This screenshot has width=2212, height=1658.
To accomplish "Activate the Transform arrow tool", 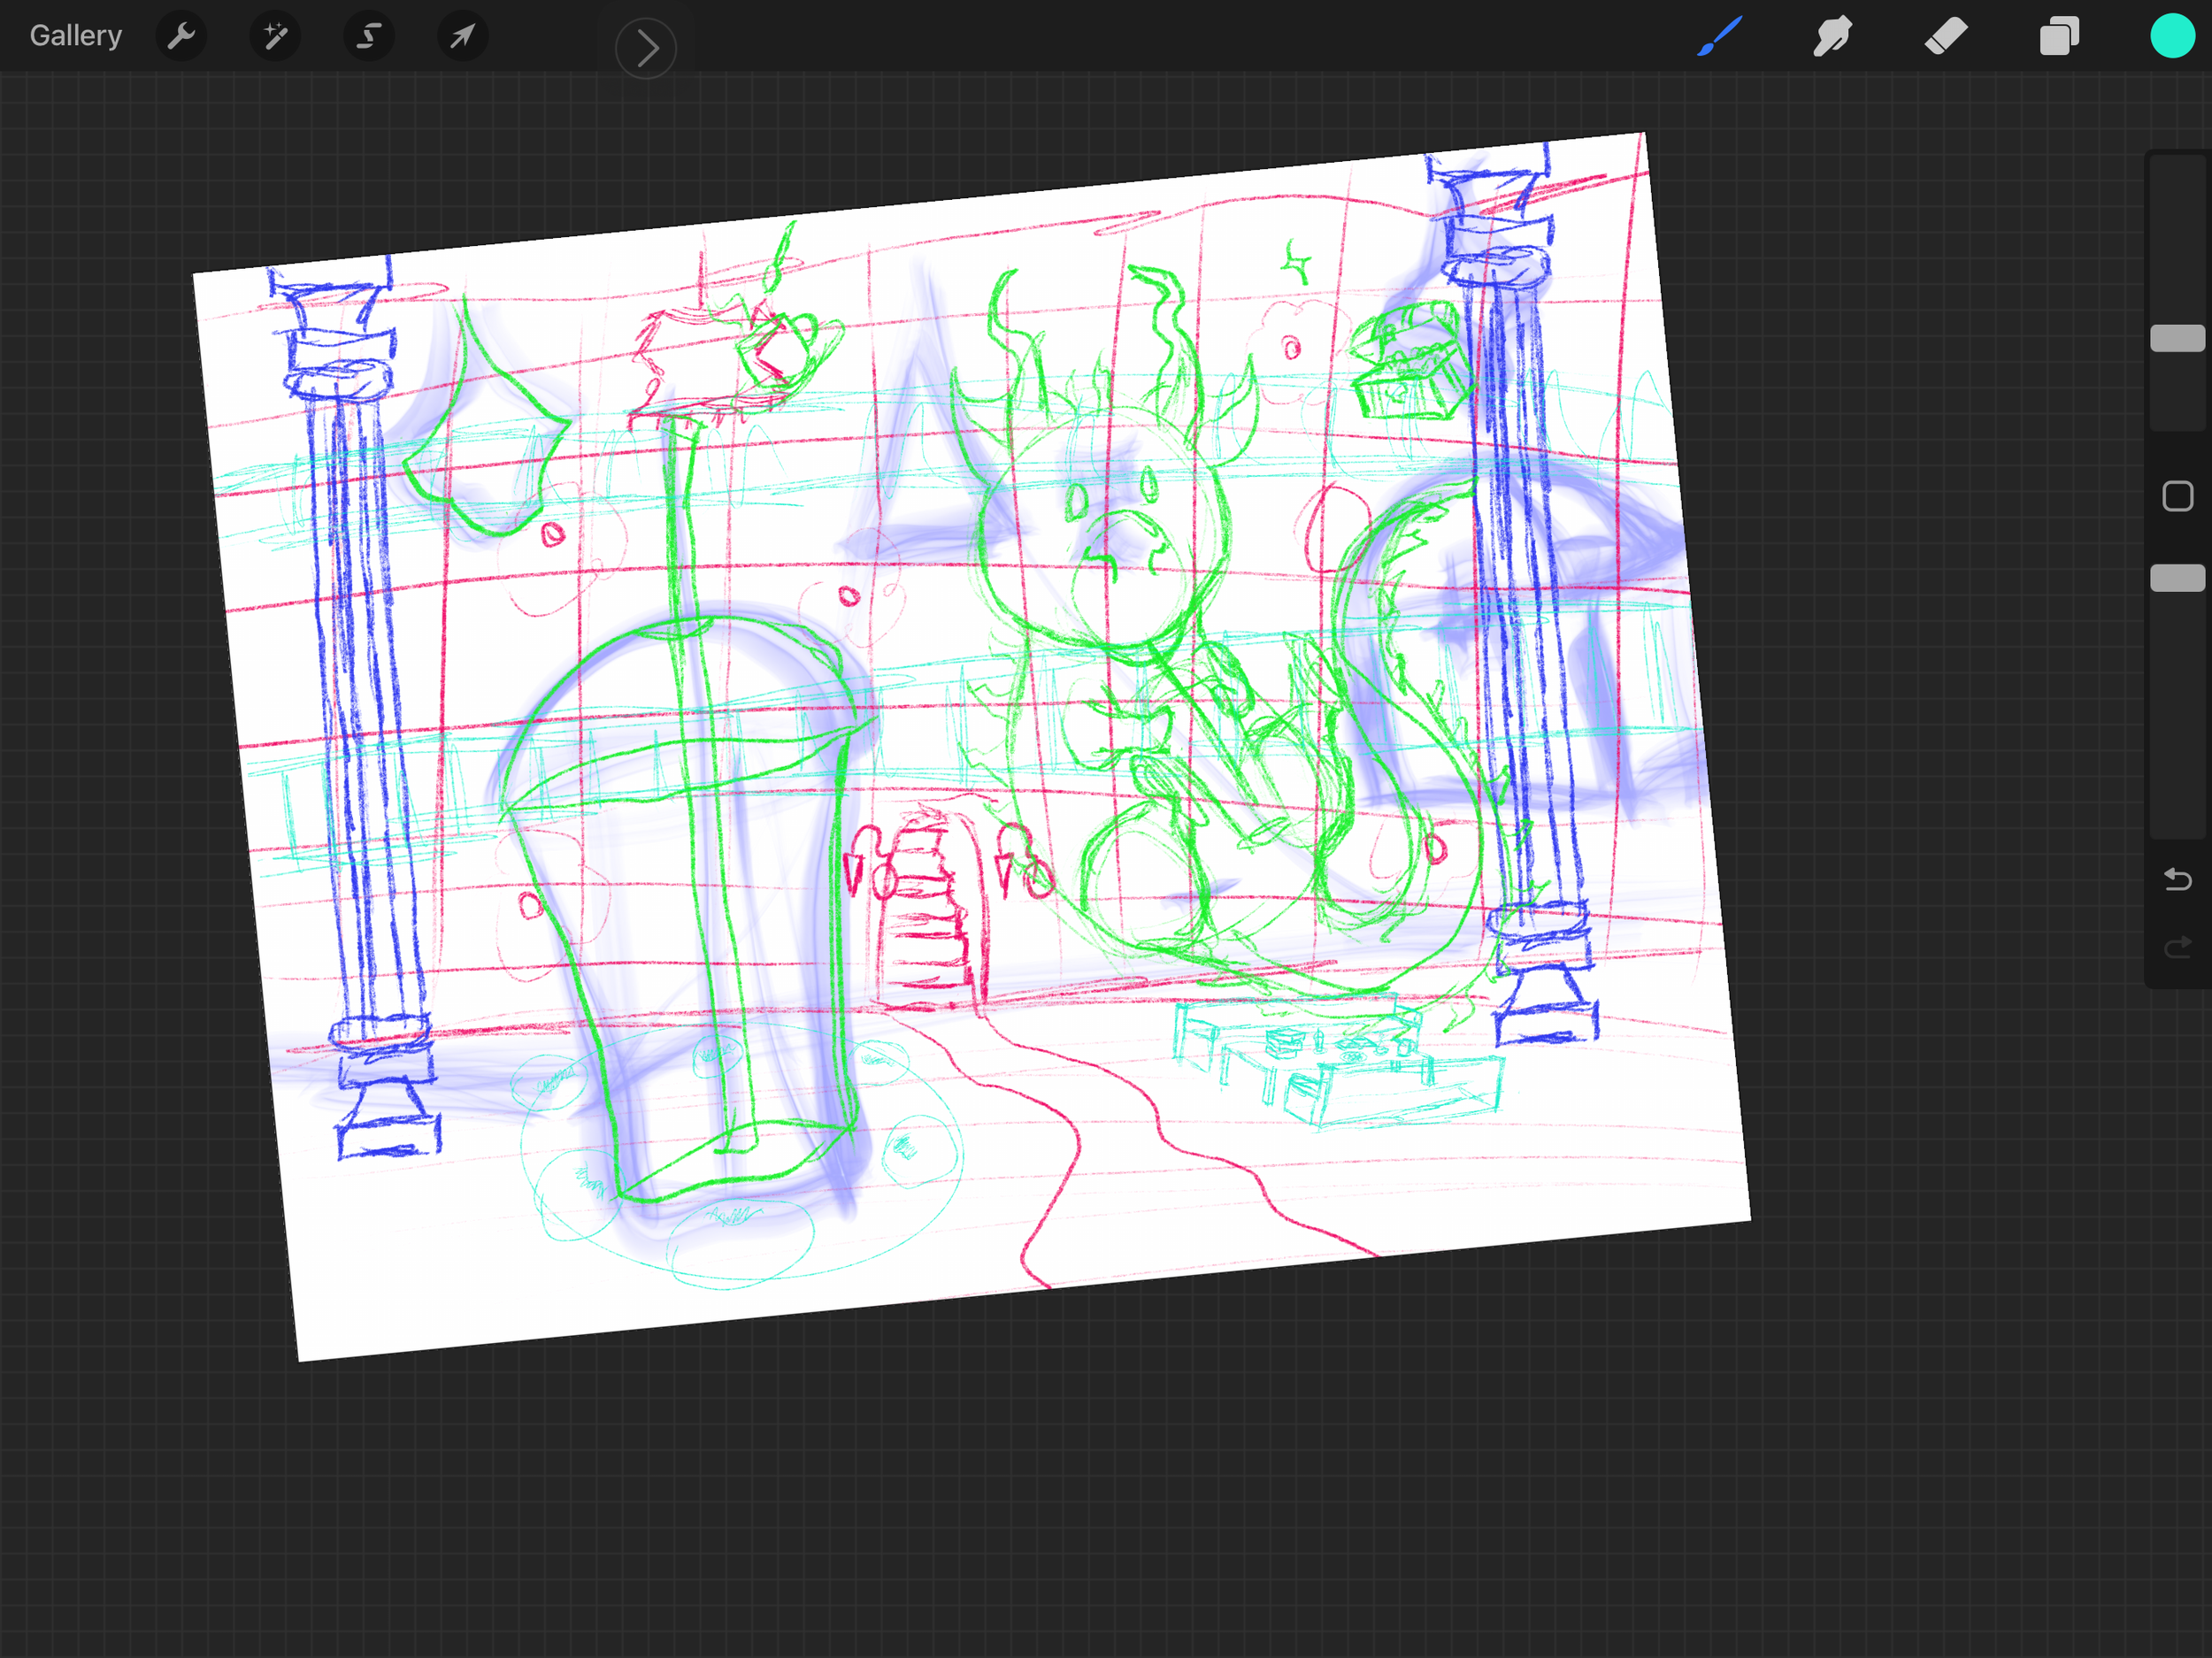I will (x=462, y=37).
